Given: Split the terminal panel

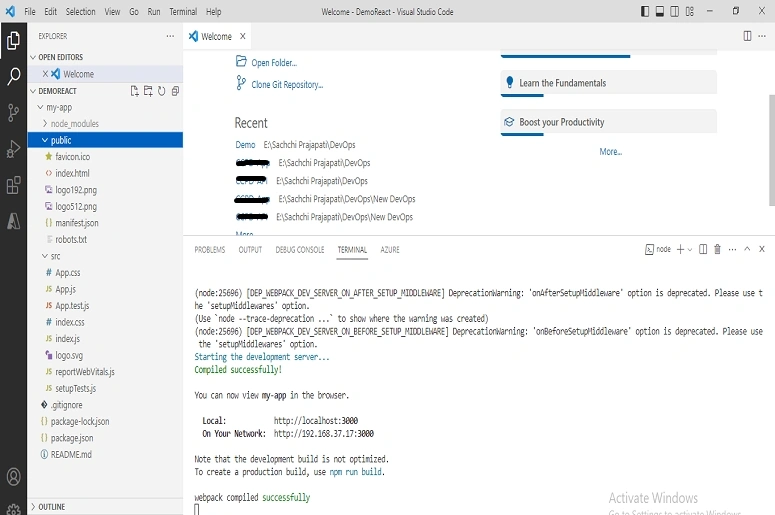Looking at the screenshot, I should (703, 250).
